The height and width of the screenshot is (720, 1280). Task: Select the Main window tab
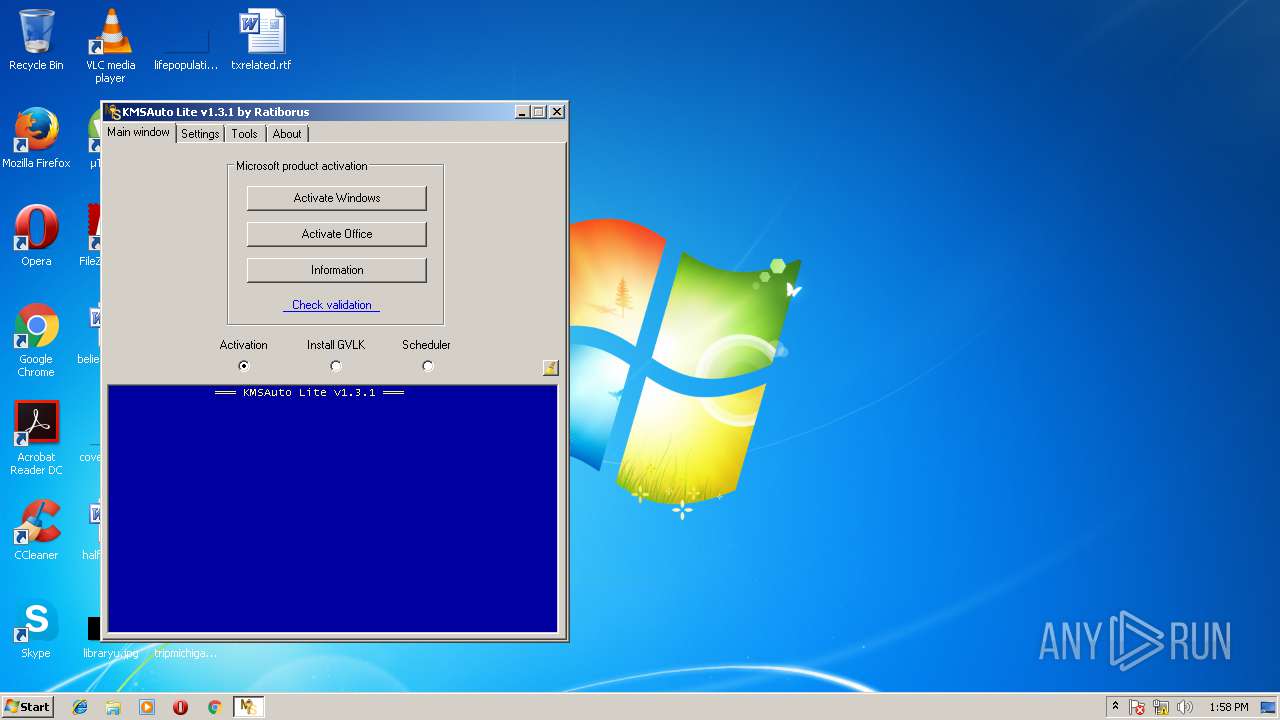(139, 132)
